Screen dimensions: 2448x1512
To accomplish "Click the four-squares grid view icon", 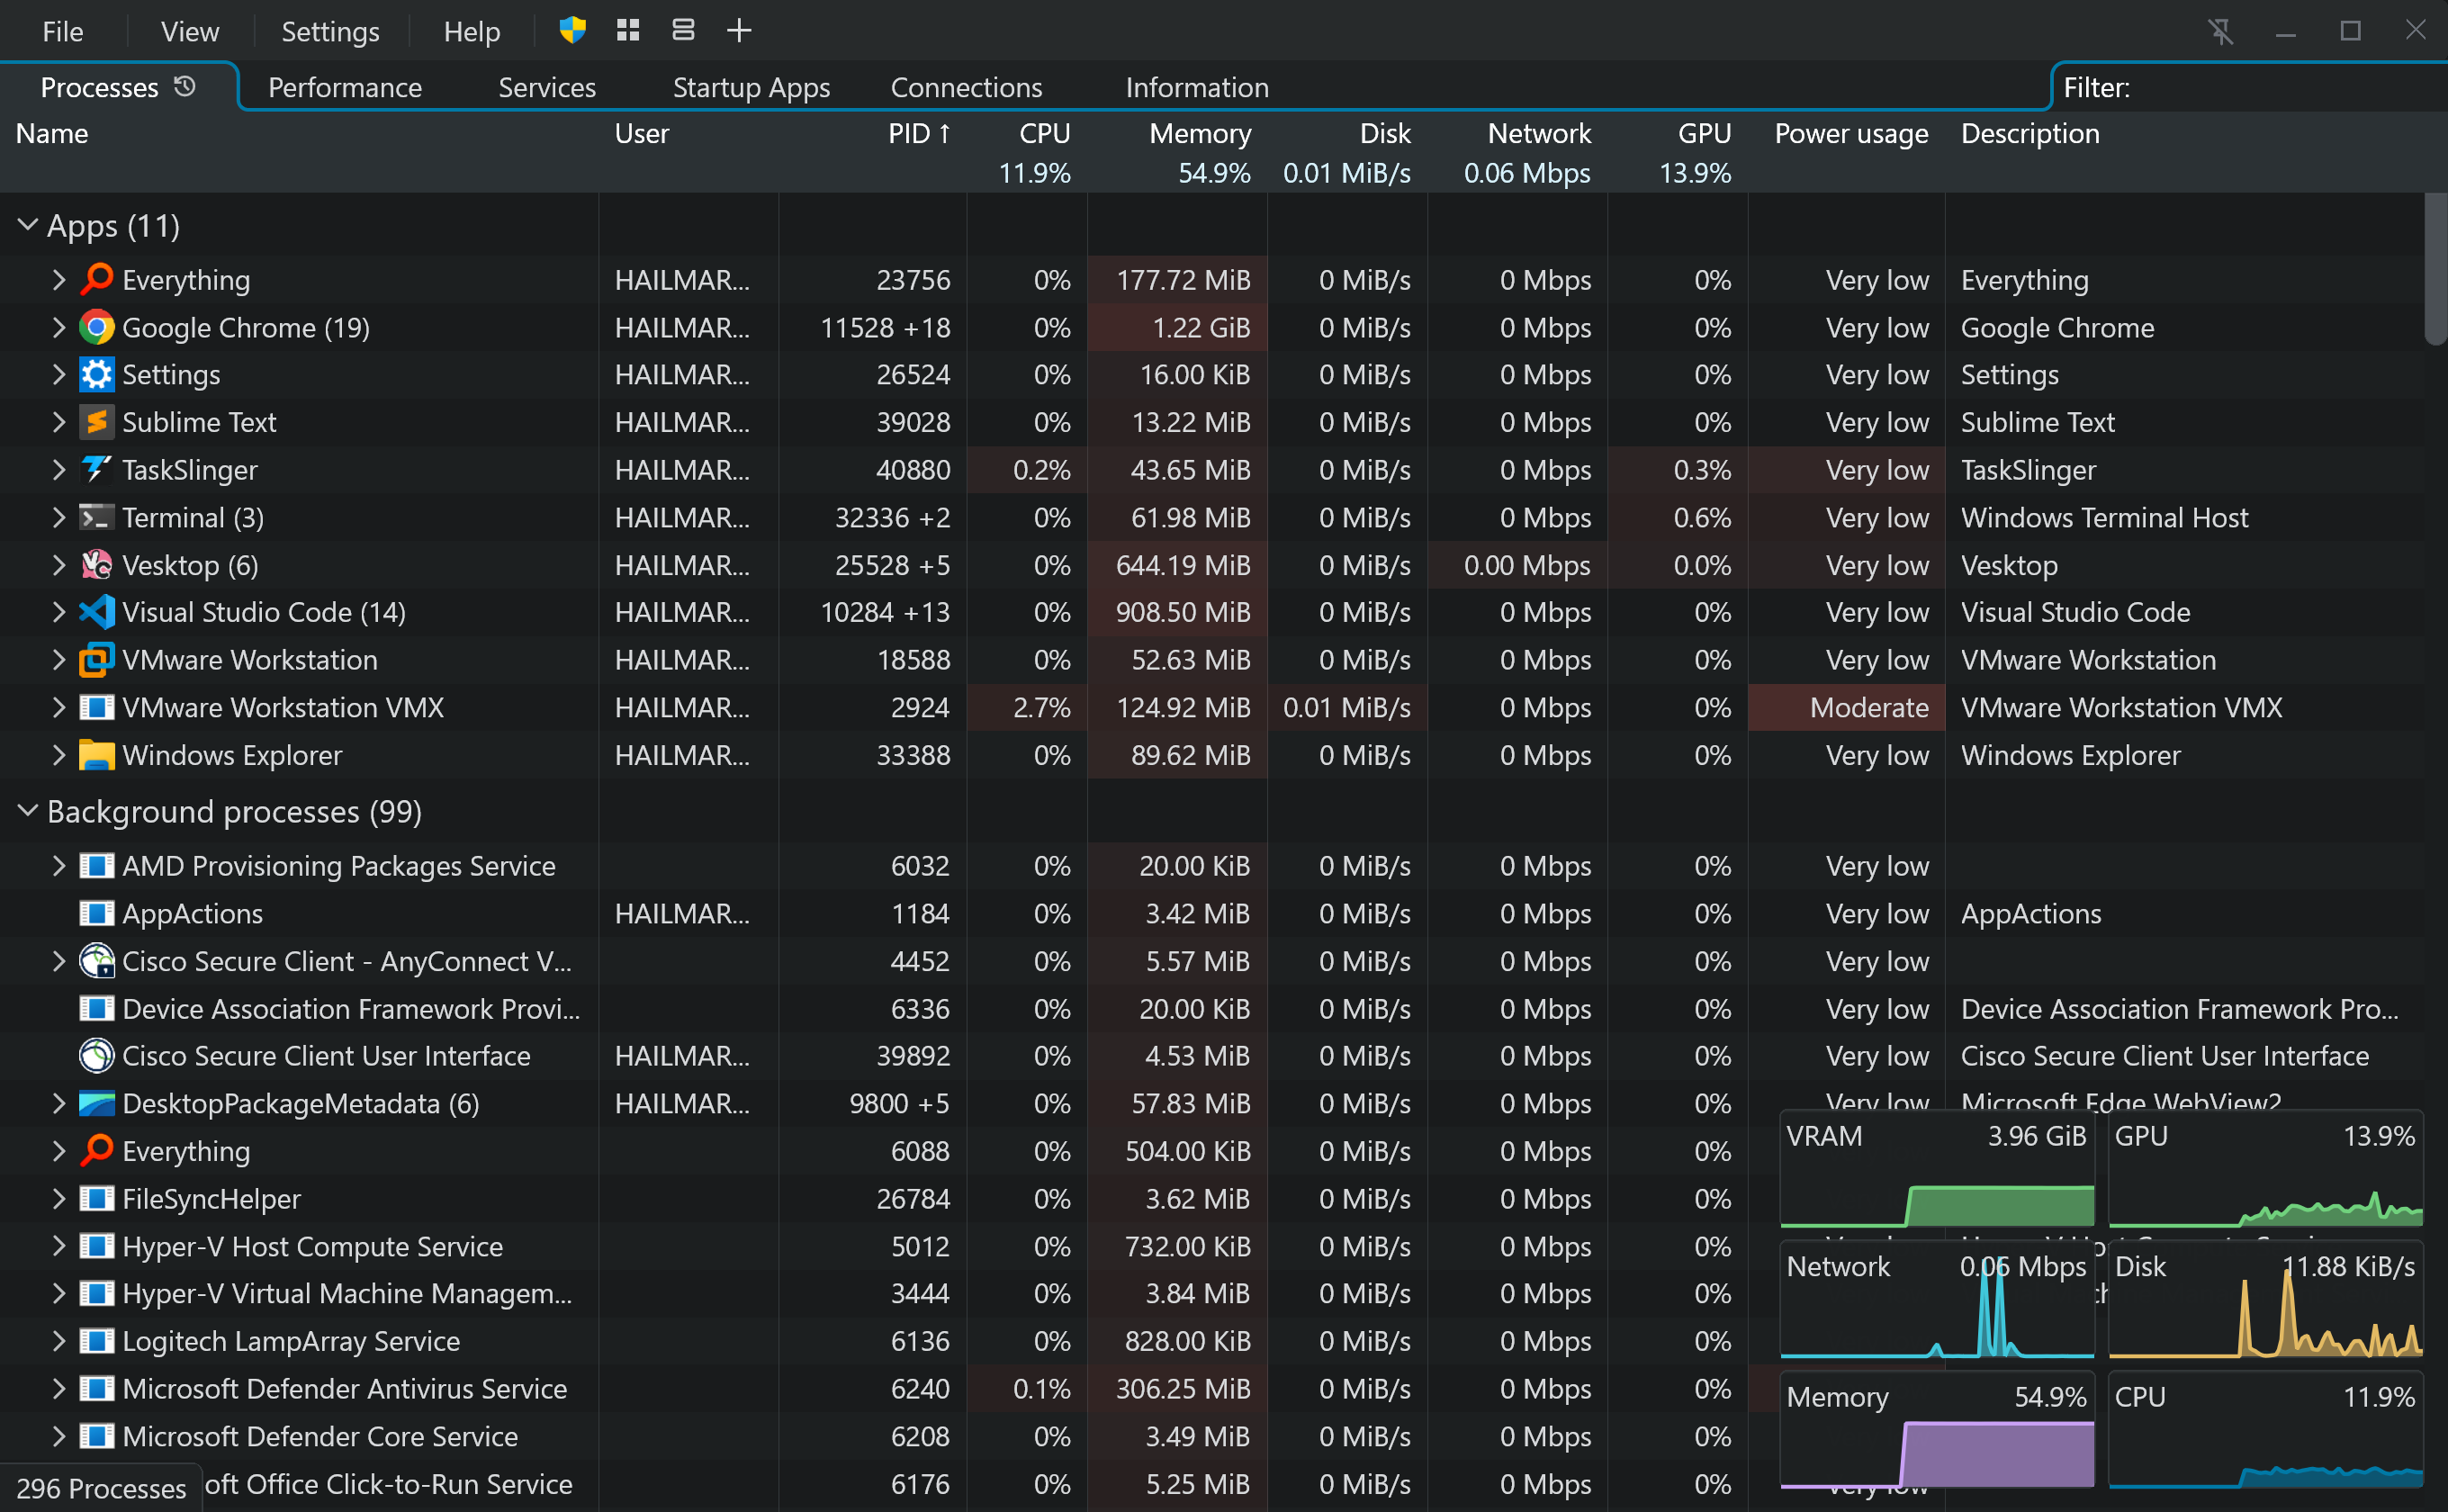I will (628, 31).
